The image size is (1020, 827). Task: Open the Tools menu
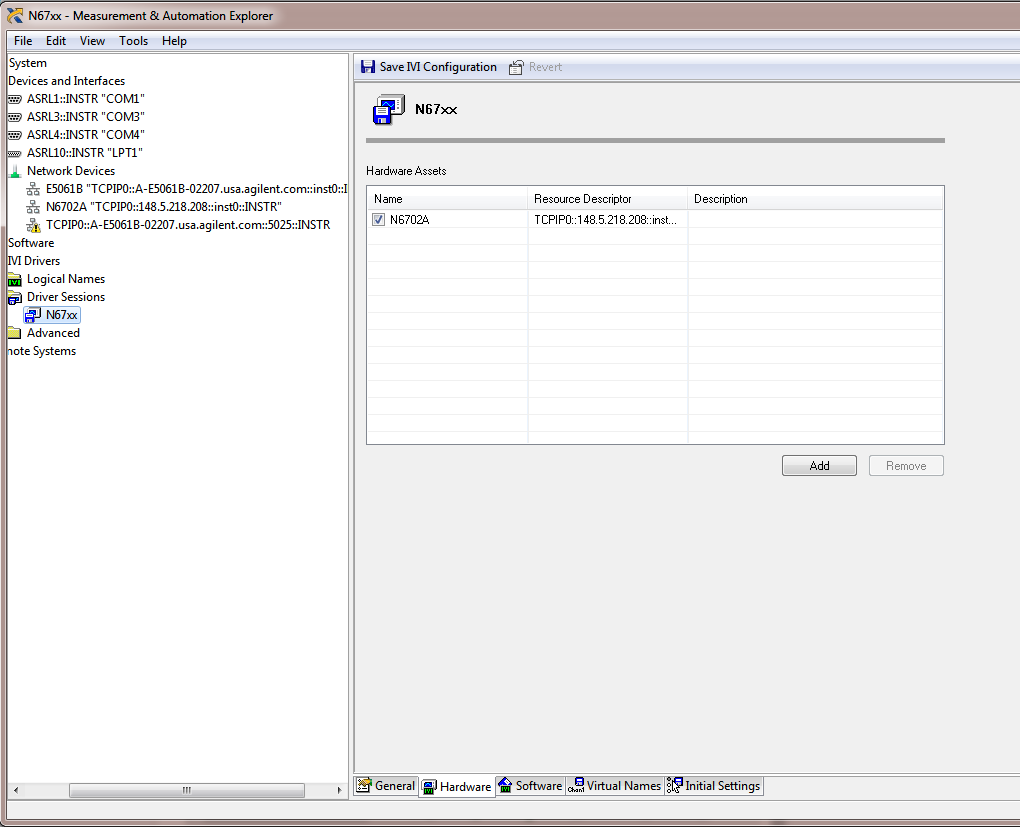(133, 41)
